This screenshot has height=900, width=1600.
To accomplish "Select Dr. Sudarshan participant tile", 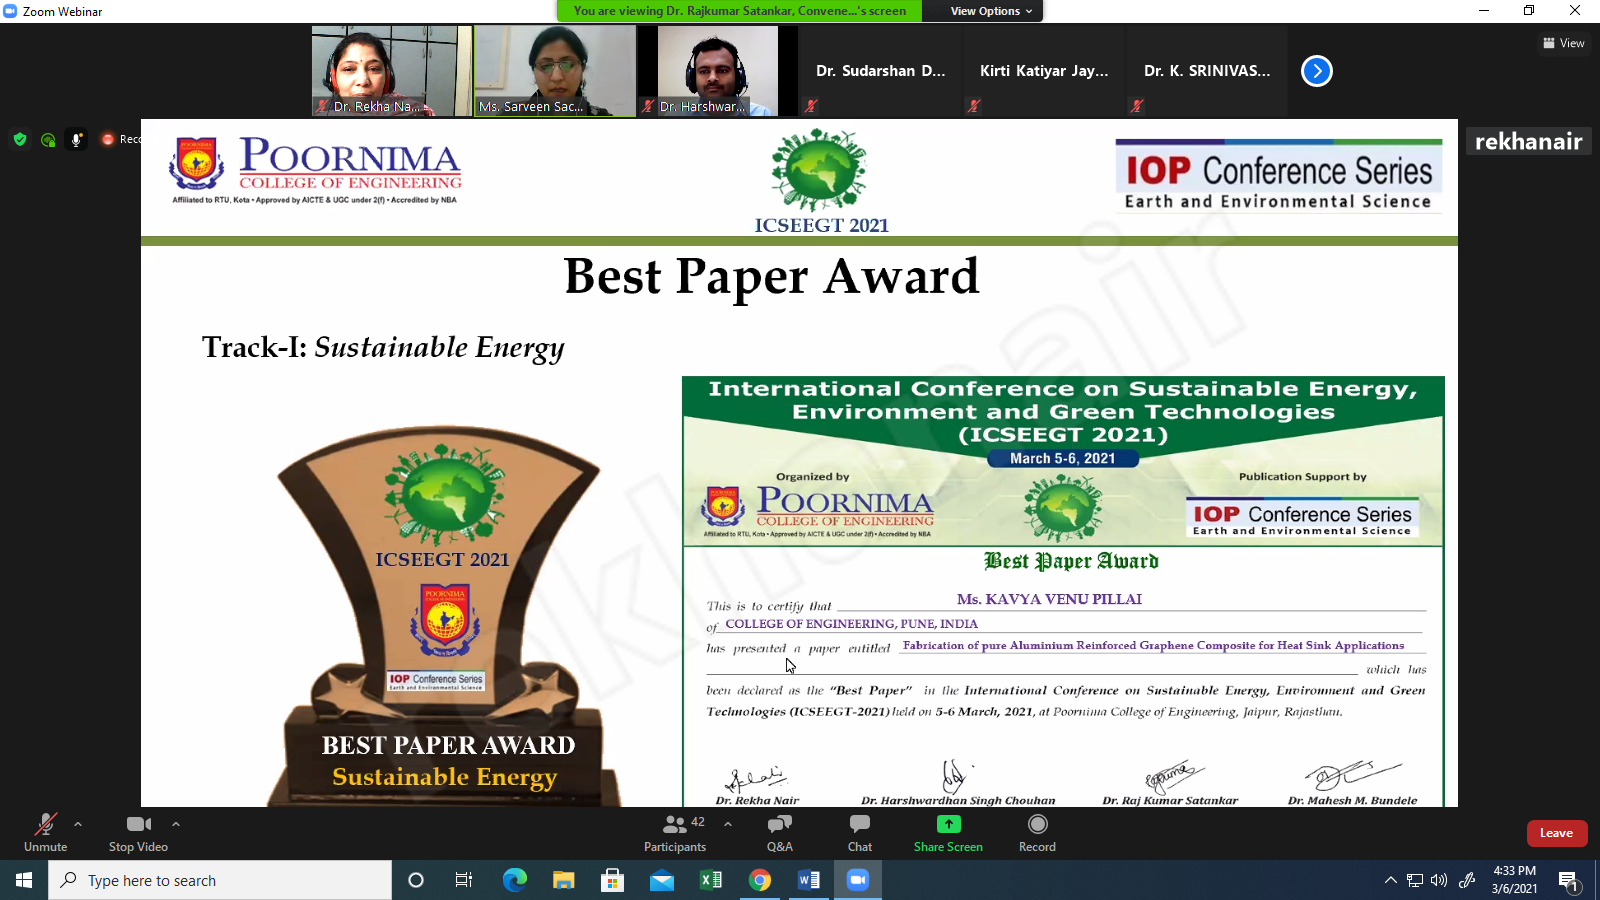I will coord(881,71).
